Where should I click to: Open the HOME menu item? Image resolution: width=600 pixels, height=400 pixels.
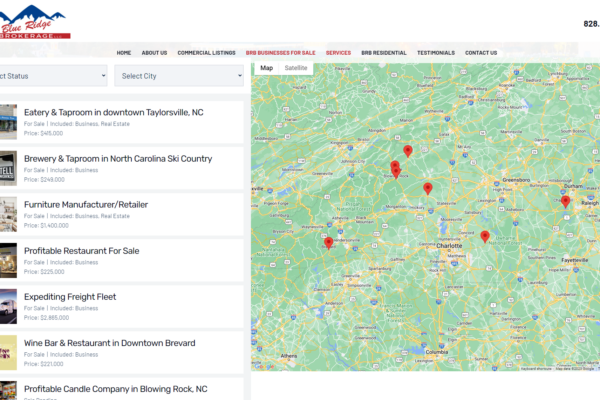(x=124, y=53)
